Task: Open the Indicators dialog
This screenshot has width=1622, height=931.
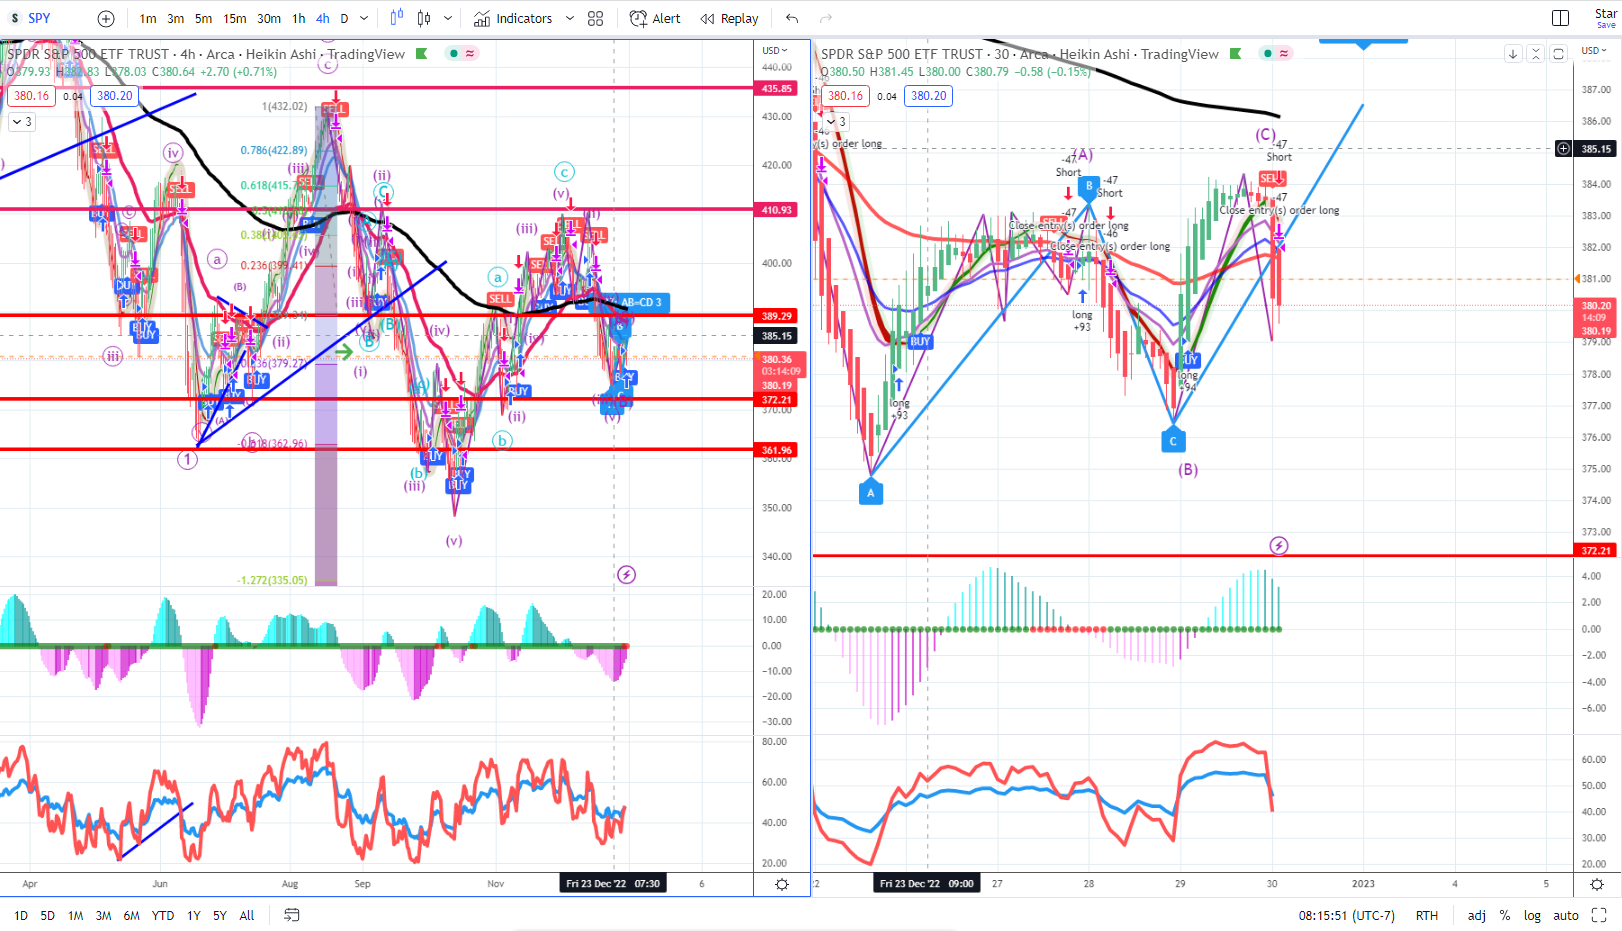Action: tap(513, 18)
